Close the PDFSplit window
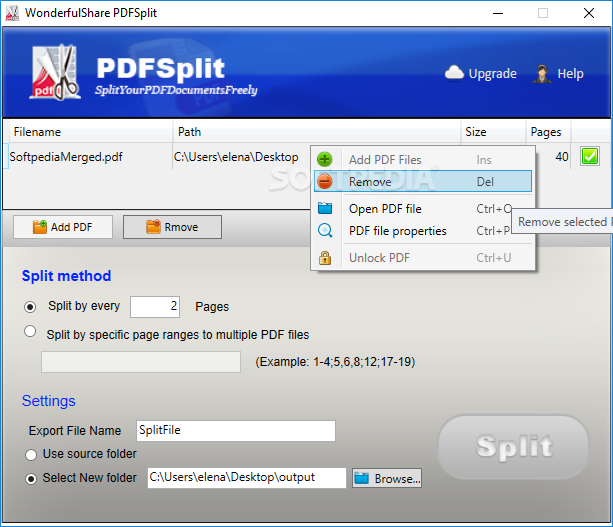The height and width of the screenshot is (527, 613). [589, 13]
